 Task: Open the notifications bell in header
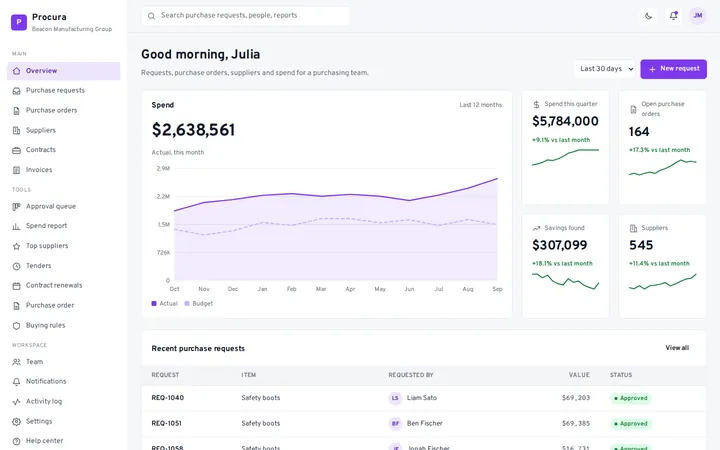pyautogui.click(x=673, y=16)
